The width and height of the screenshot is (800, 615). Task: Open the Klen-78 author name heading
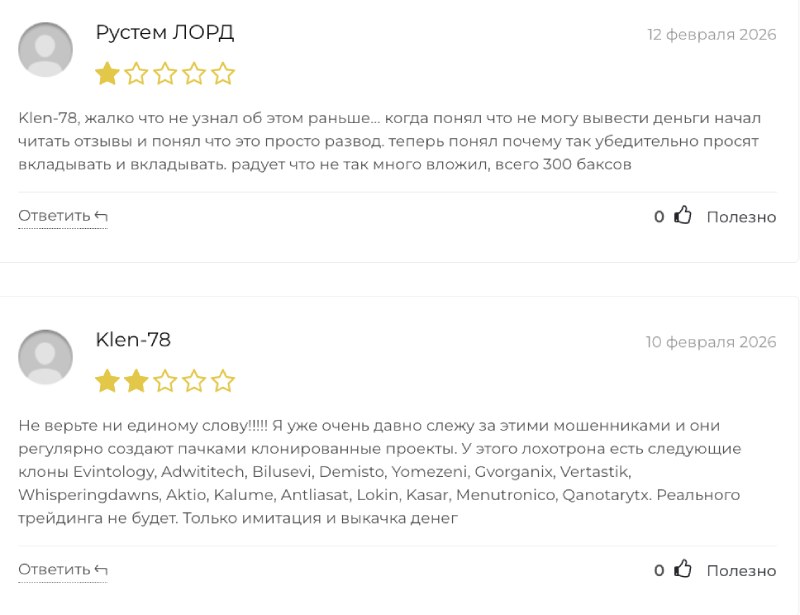pyautogui.click(x=133, y=340)
